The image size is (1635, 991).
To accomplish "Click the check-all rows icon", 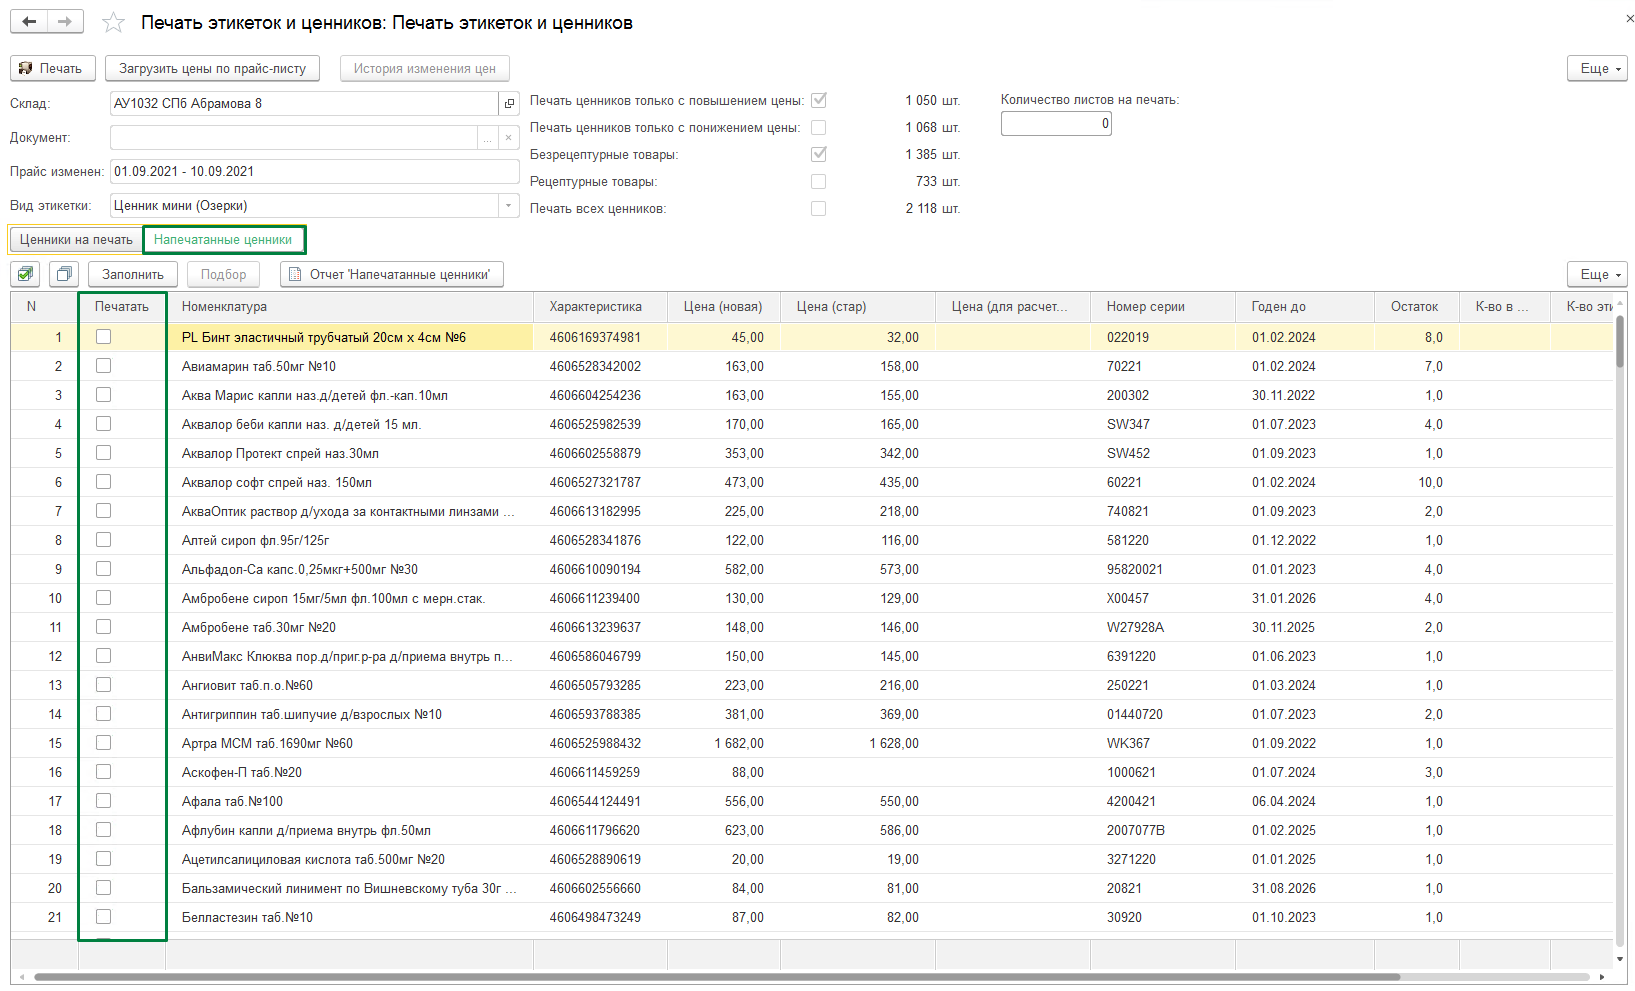I will (x=26, y=274).
